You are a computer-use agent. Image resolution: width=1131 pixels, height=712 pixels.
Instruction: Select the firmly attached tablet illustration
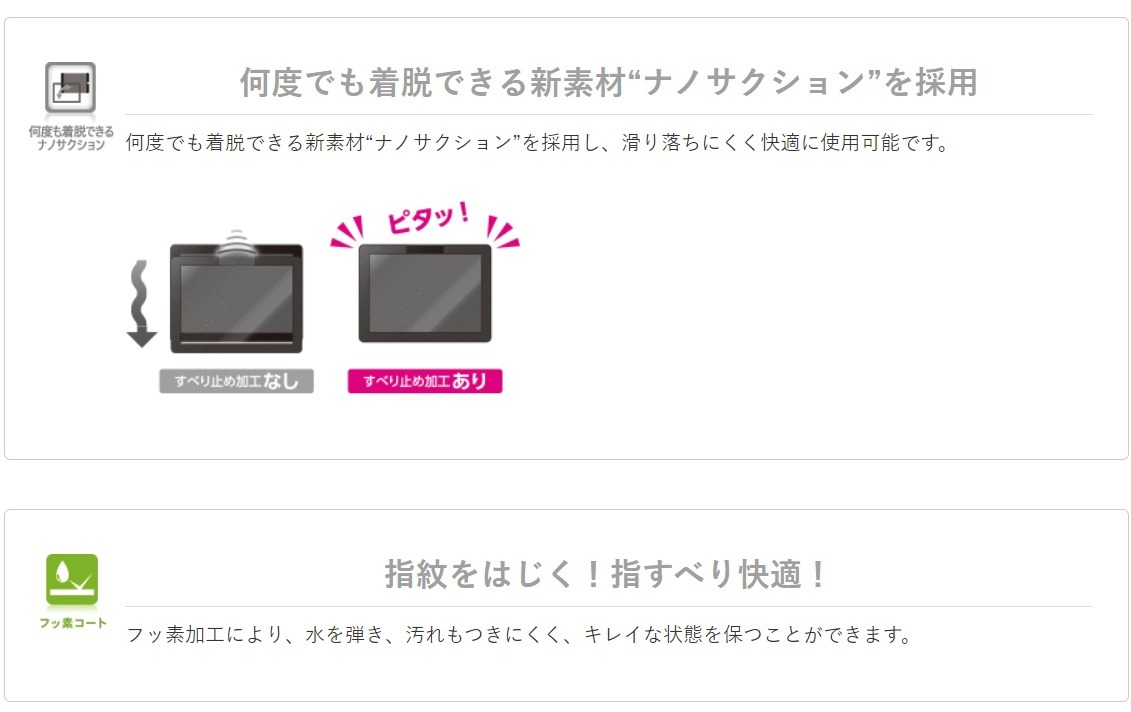425,294
